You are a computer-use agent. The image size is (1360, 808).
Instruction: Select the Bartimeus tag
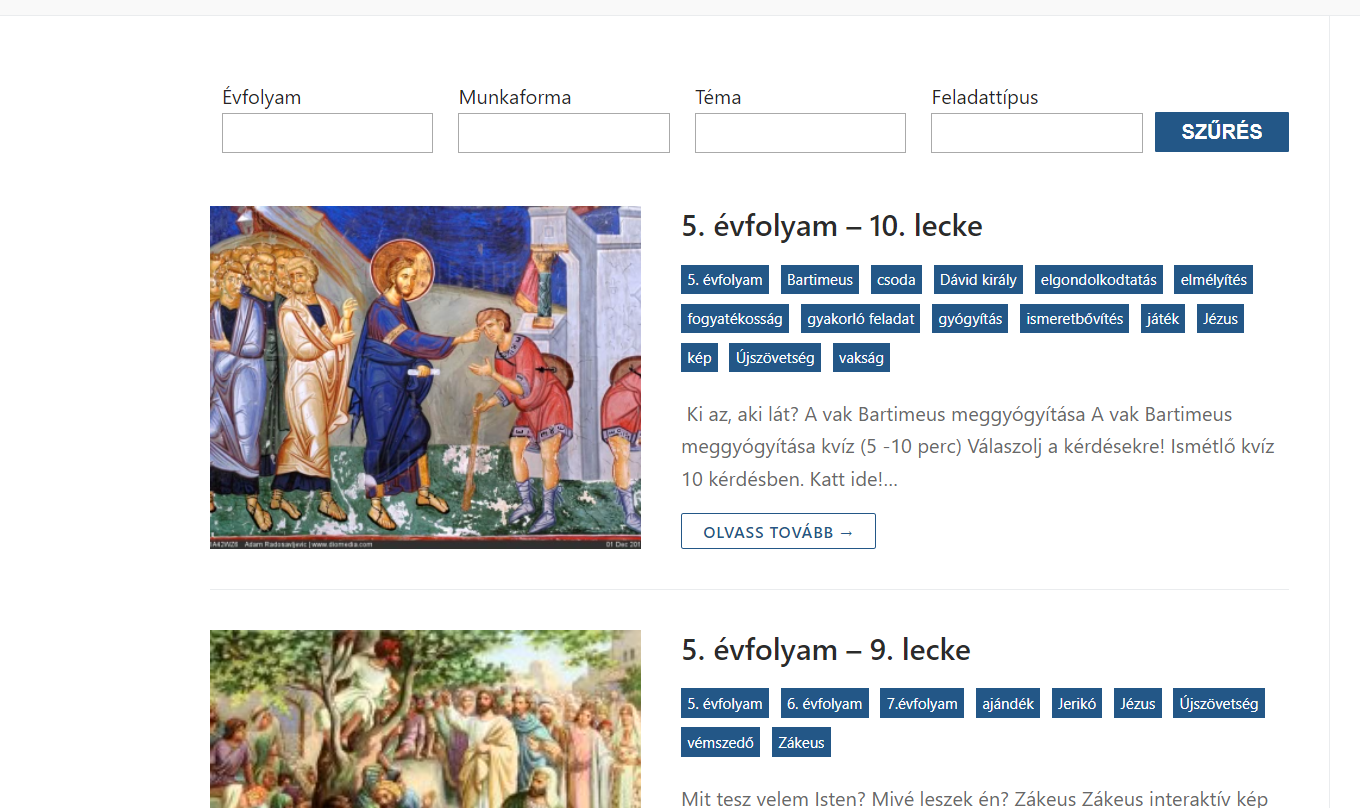[x=820, y=280]
